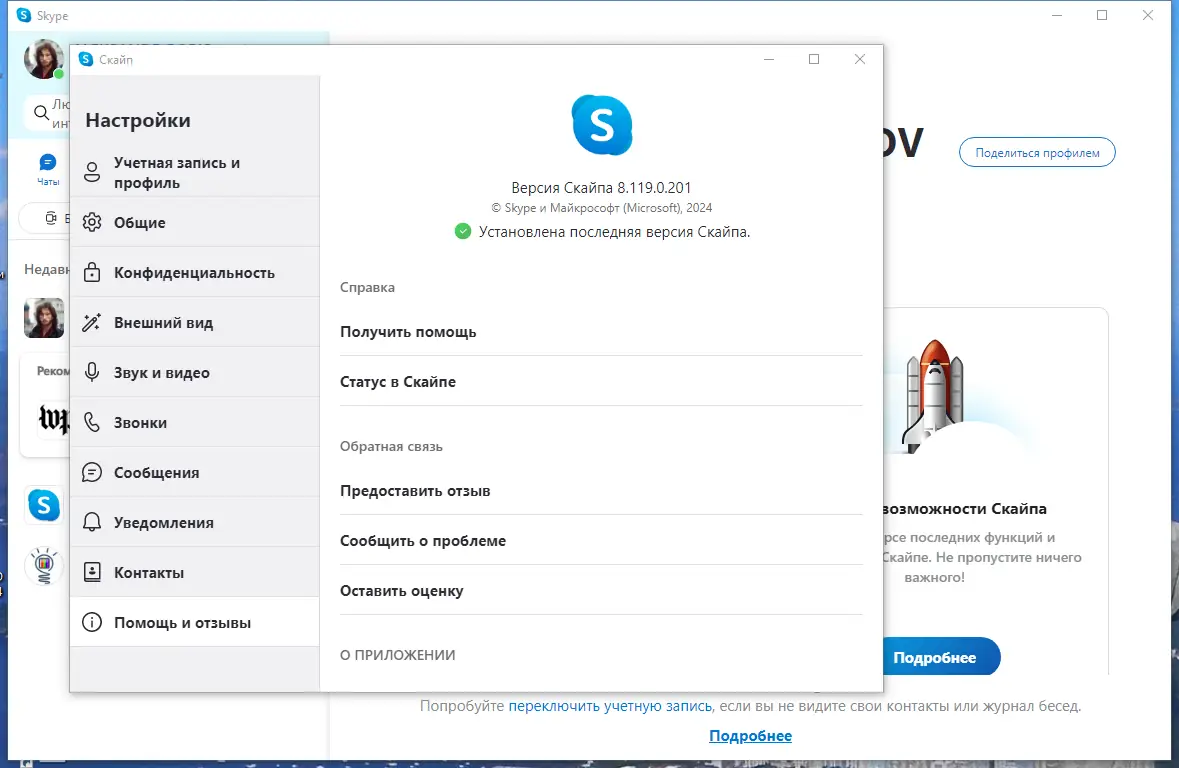Click the Get help option (Получить помощь)
The width and height of the screenshot is (1179, 768).
tap(601, 332)
